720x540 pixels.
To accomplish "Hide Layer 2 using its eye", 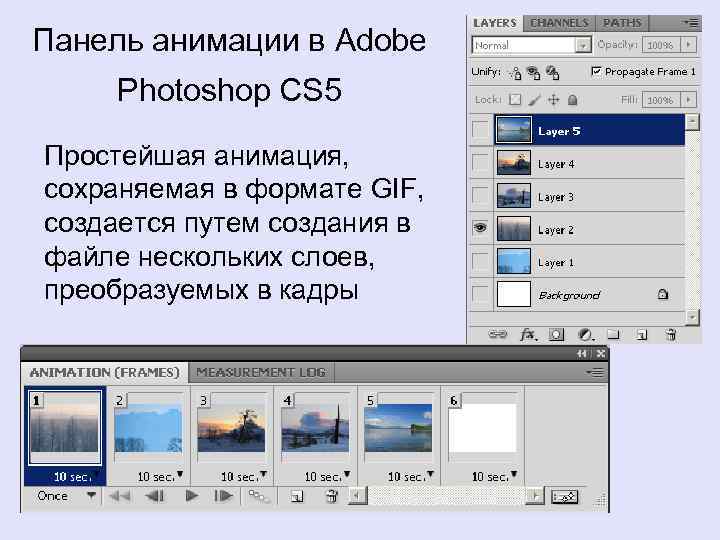I will 480,228.
